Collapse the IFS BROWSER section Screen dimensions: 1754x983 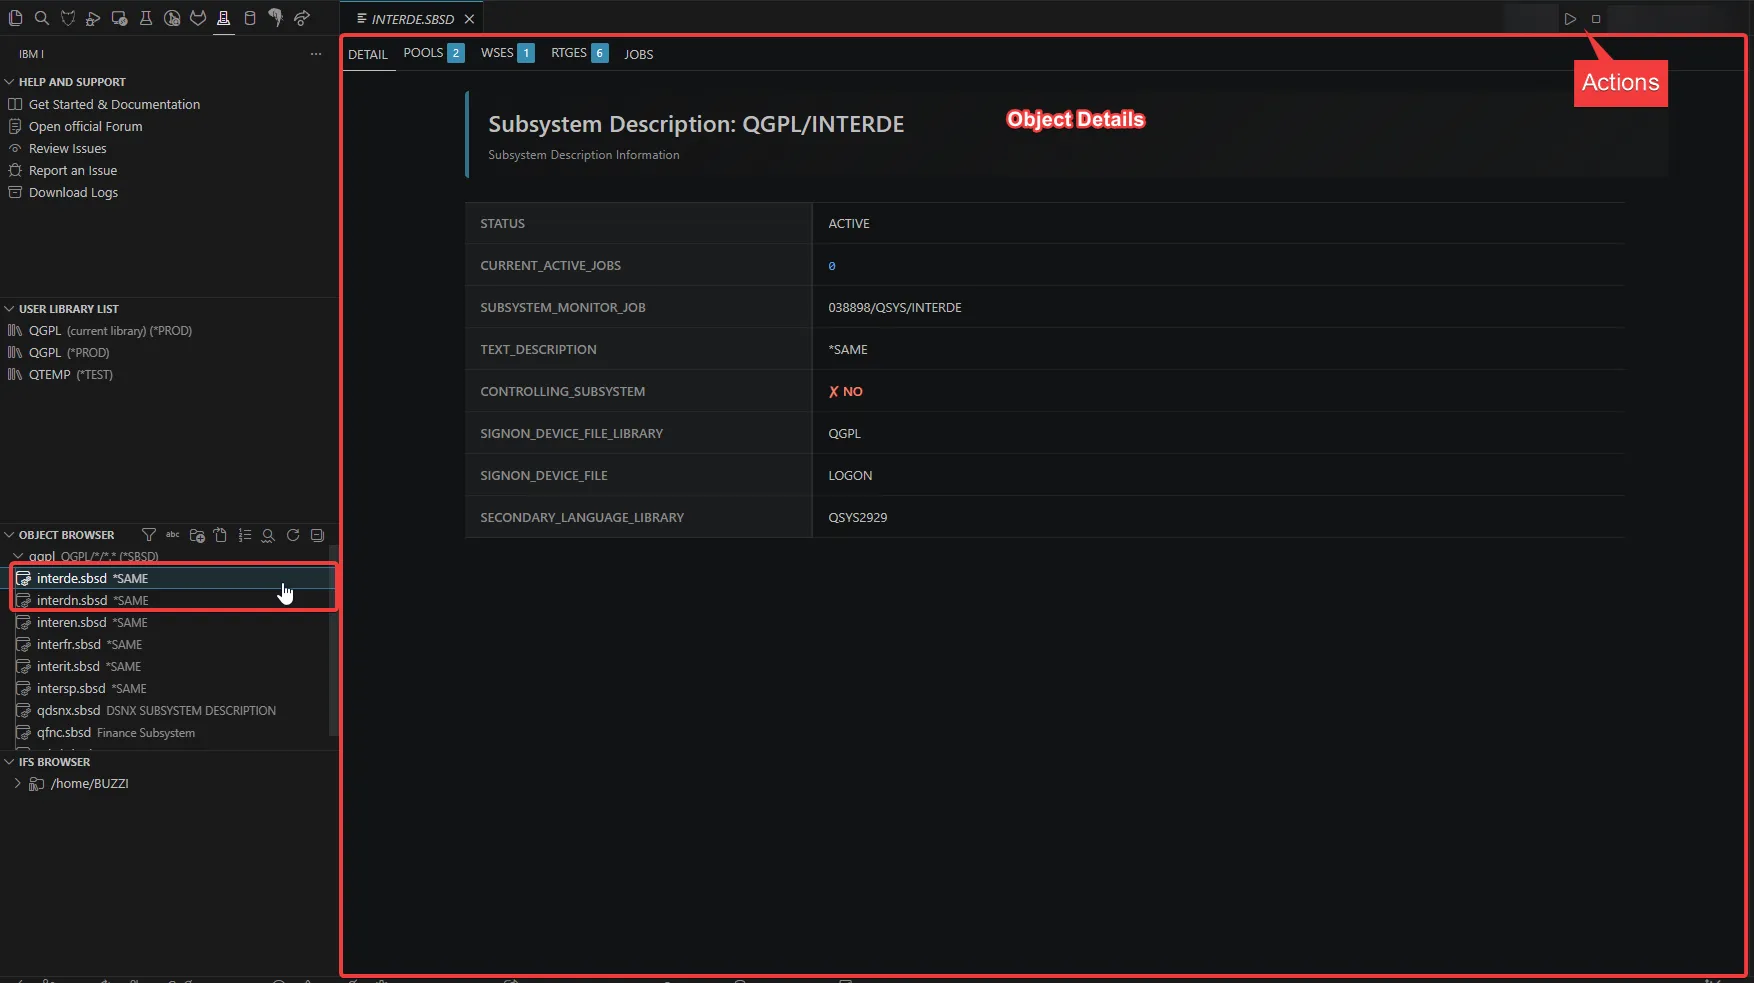pos(10,762)
